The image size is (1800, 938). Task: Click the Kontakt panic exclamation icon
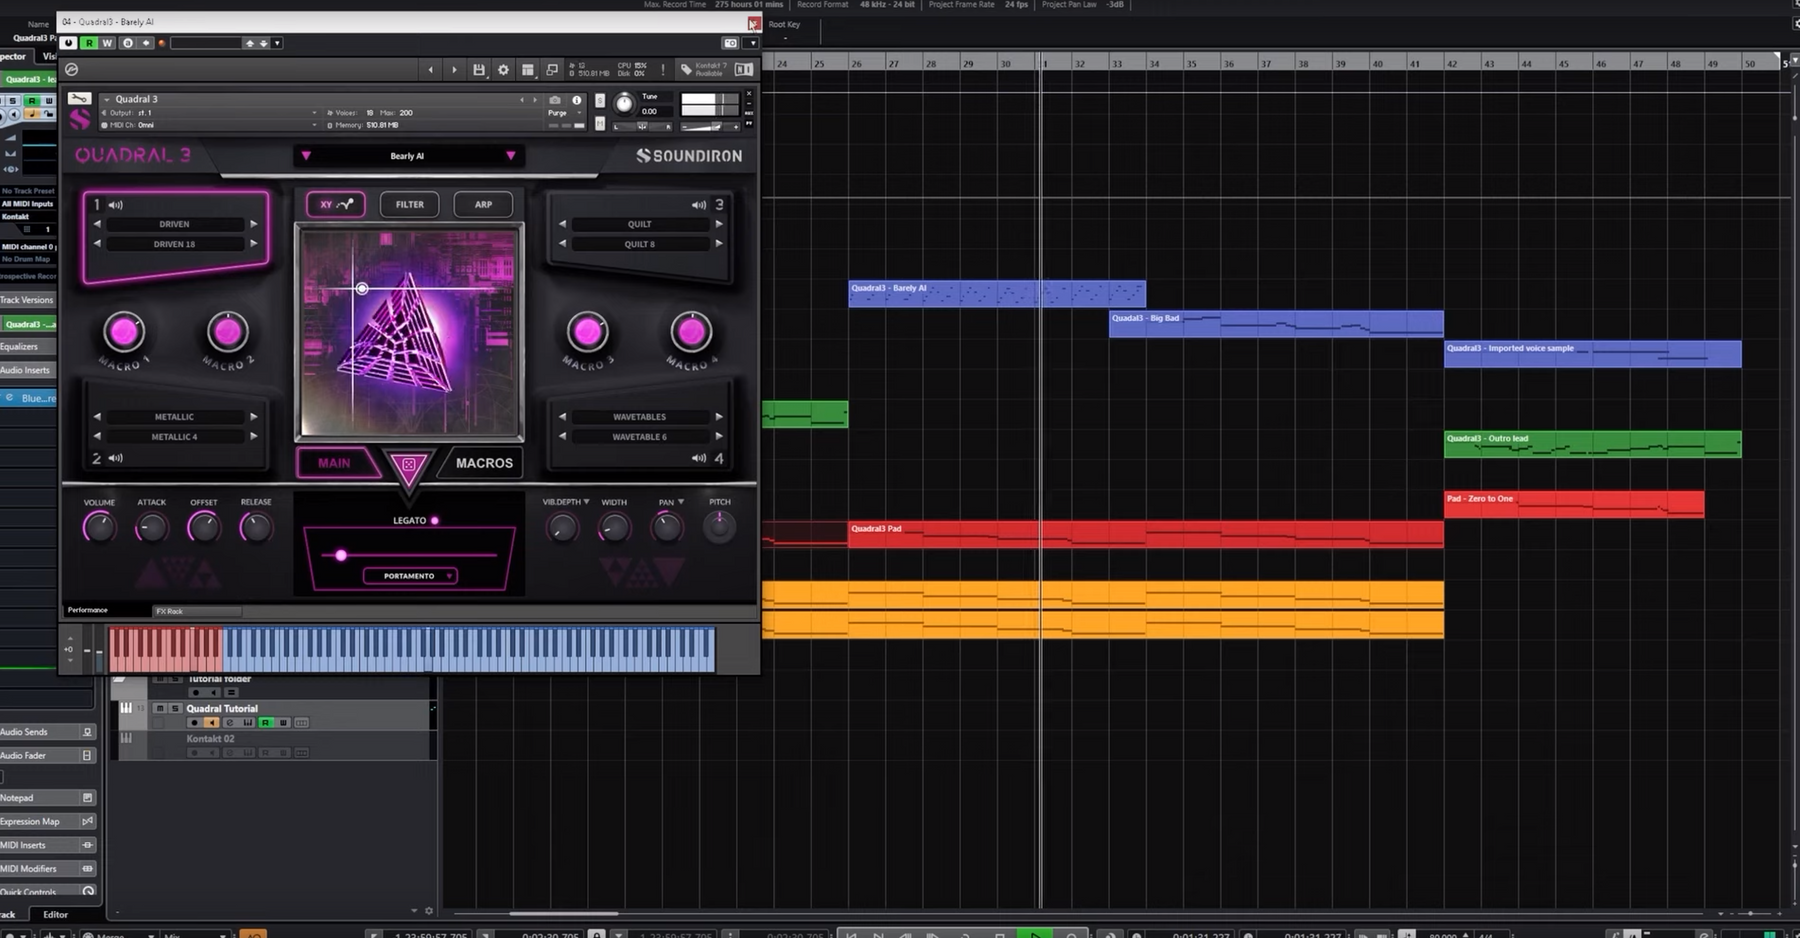pyautogui.click(x=662, y=70)
